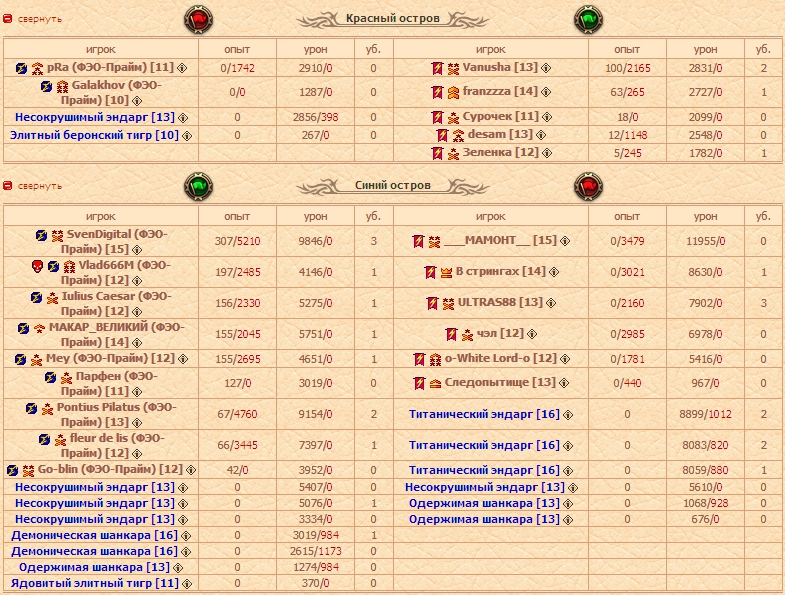This screenshot has height=595, width=785.
Task: Select experience value 307/5210
Action: 237,241
